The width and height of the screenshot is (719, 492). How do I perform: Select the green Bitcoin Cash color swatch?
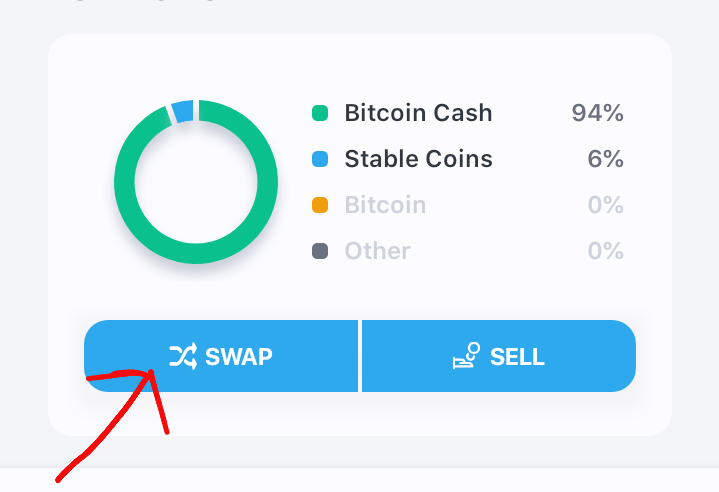[320, 113]
